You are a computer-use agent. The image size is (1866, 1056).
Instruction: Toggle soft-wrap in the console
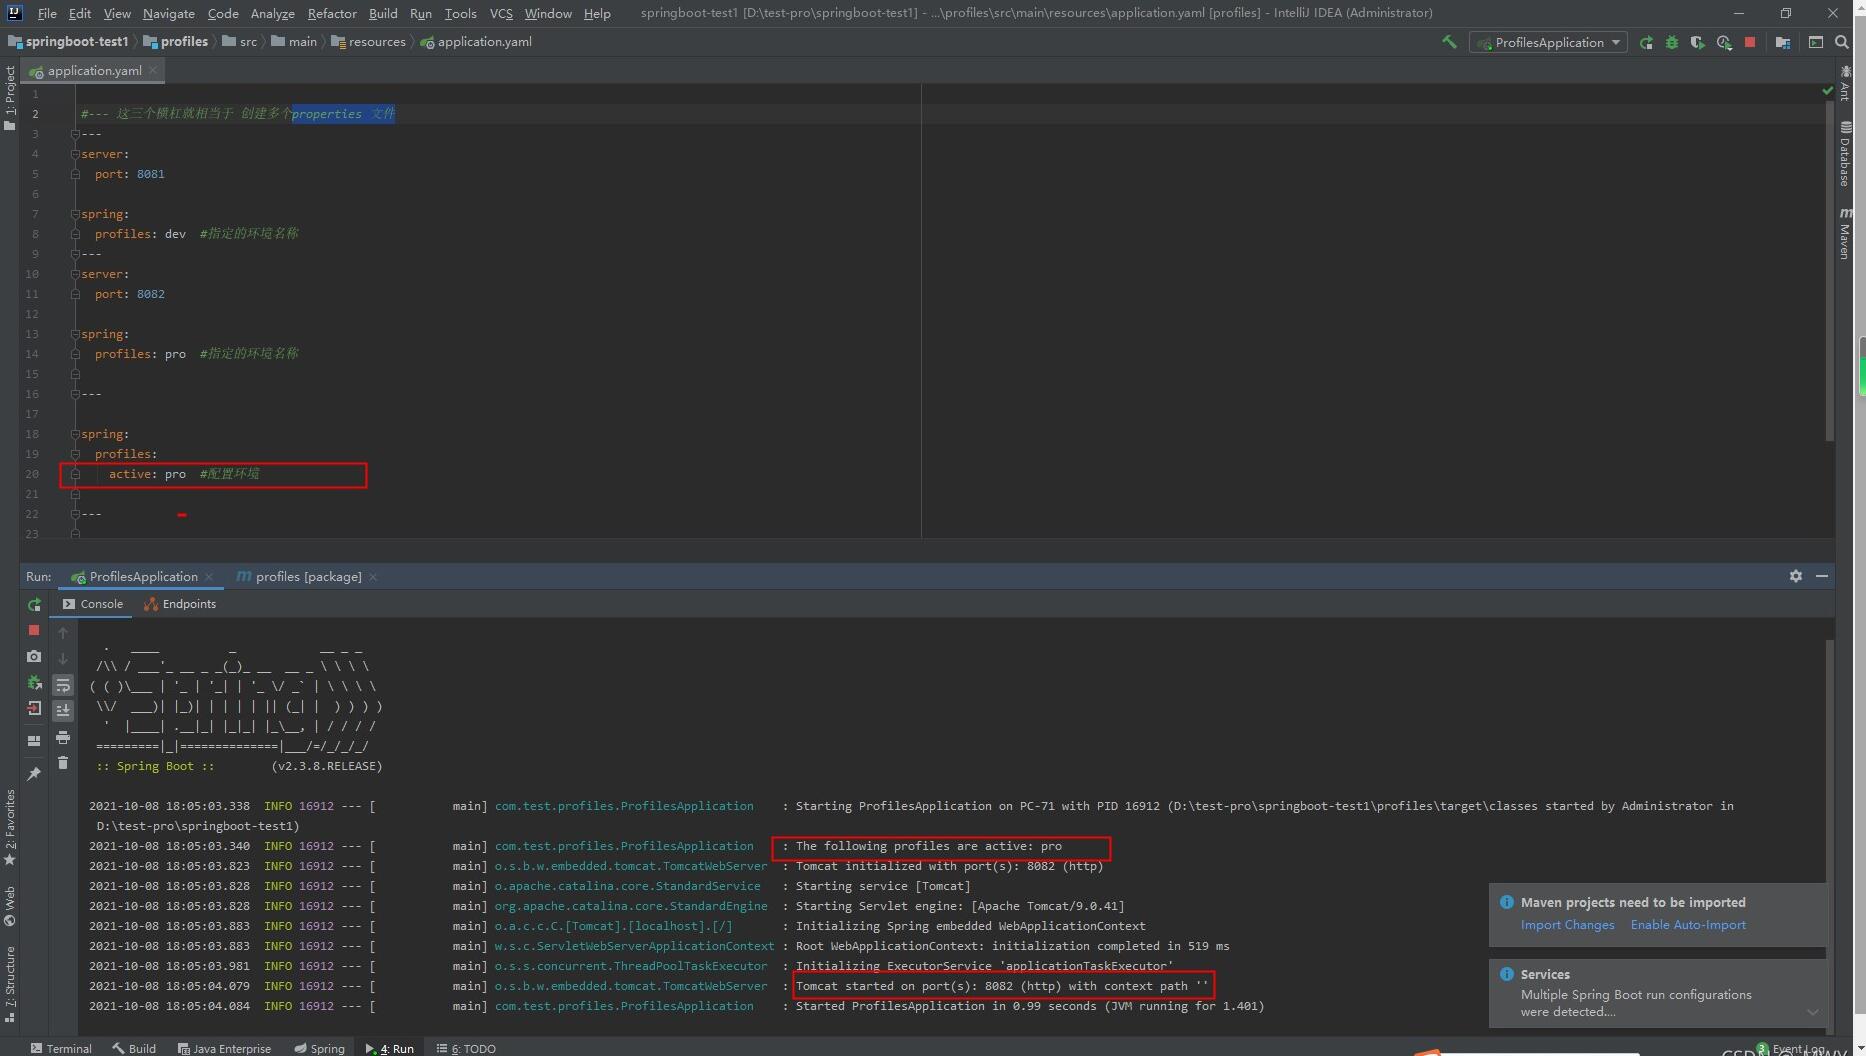(x=63, y=685)
